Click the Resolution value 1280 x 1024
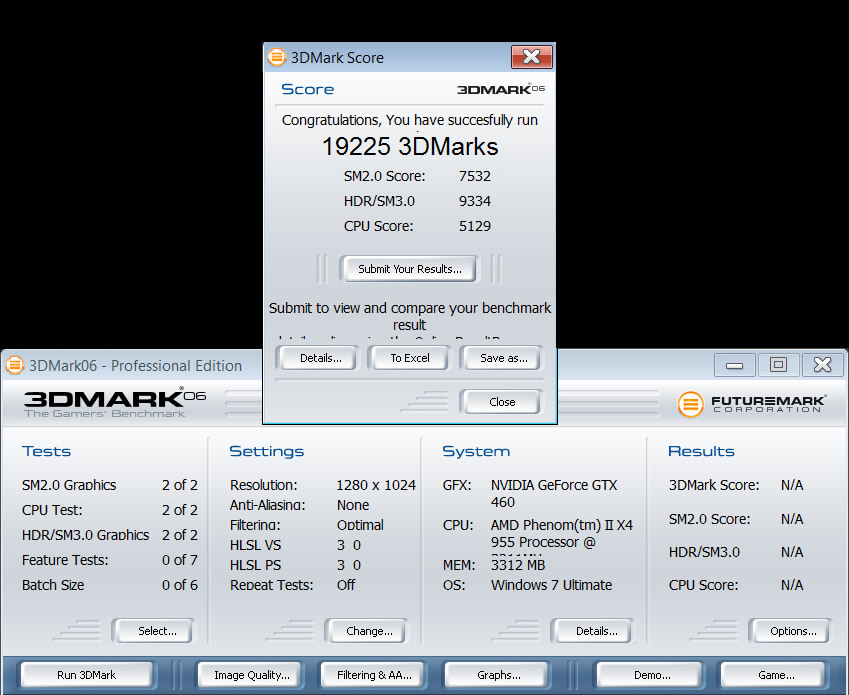The width and height of the screenshot is (849, 695). [376, 485]
